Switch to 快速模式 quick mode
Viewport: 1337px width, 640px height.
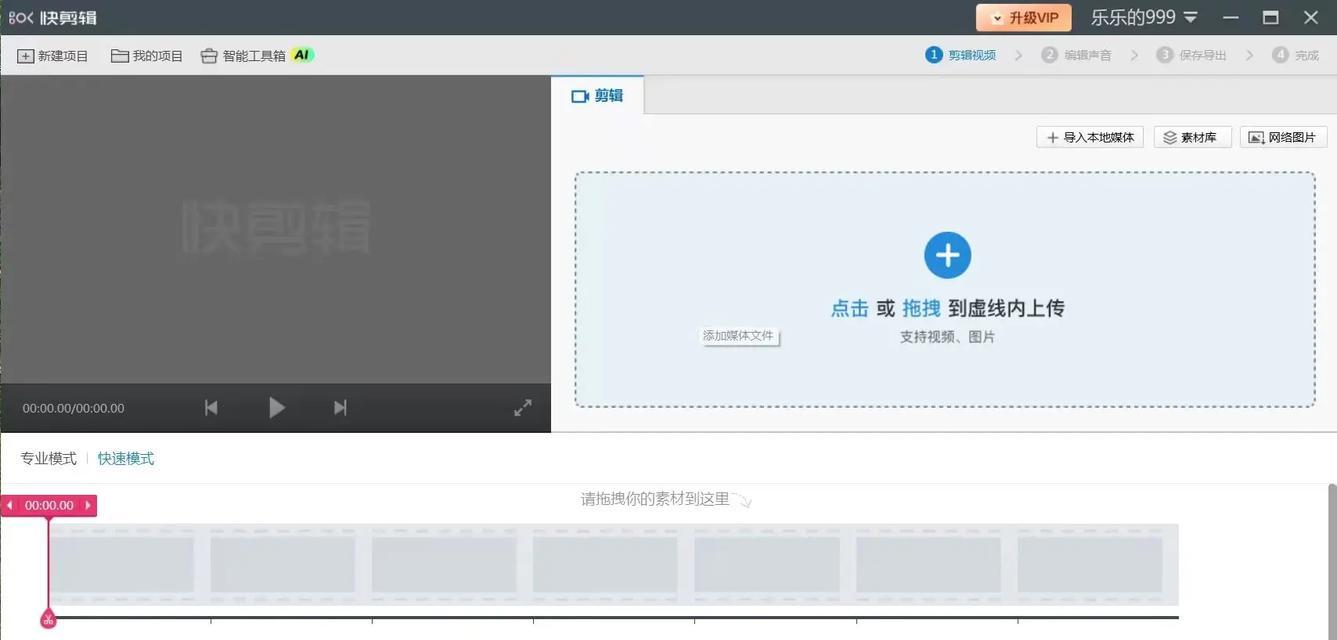[x=126, y=458]
